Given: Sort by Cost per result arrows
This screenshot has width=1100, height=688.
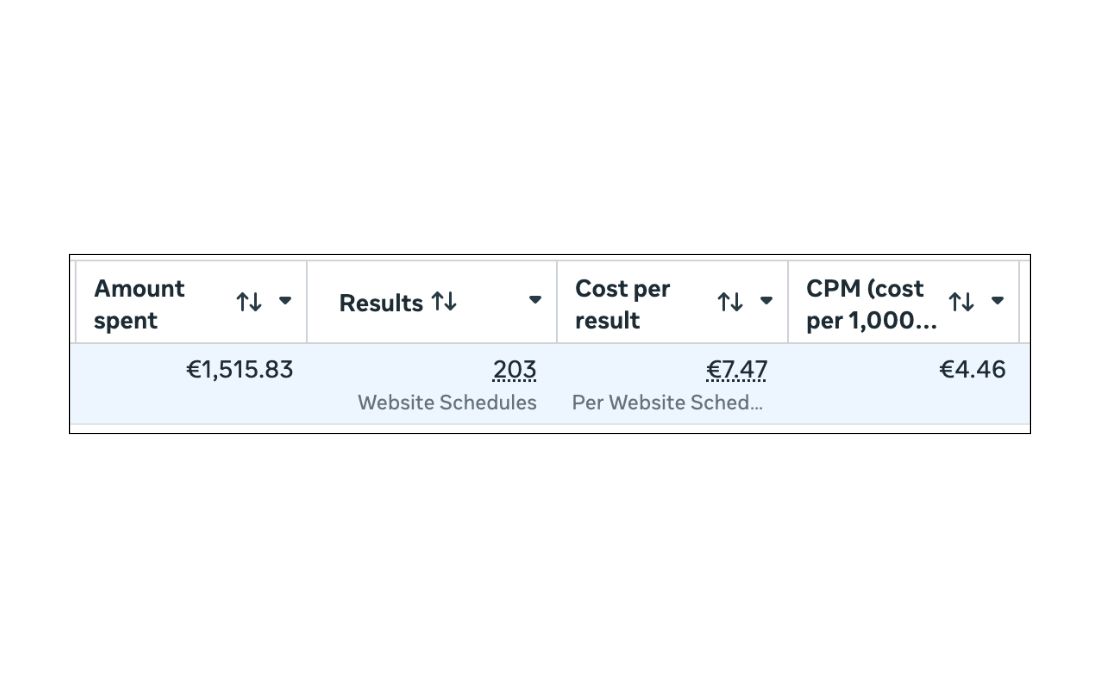Looking at the screenshot, I should pyautogui.click(x=730, y=301).
